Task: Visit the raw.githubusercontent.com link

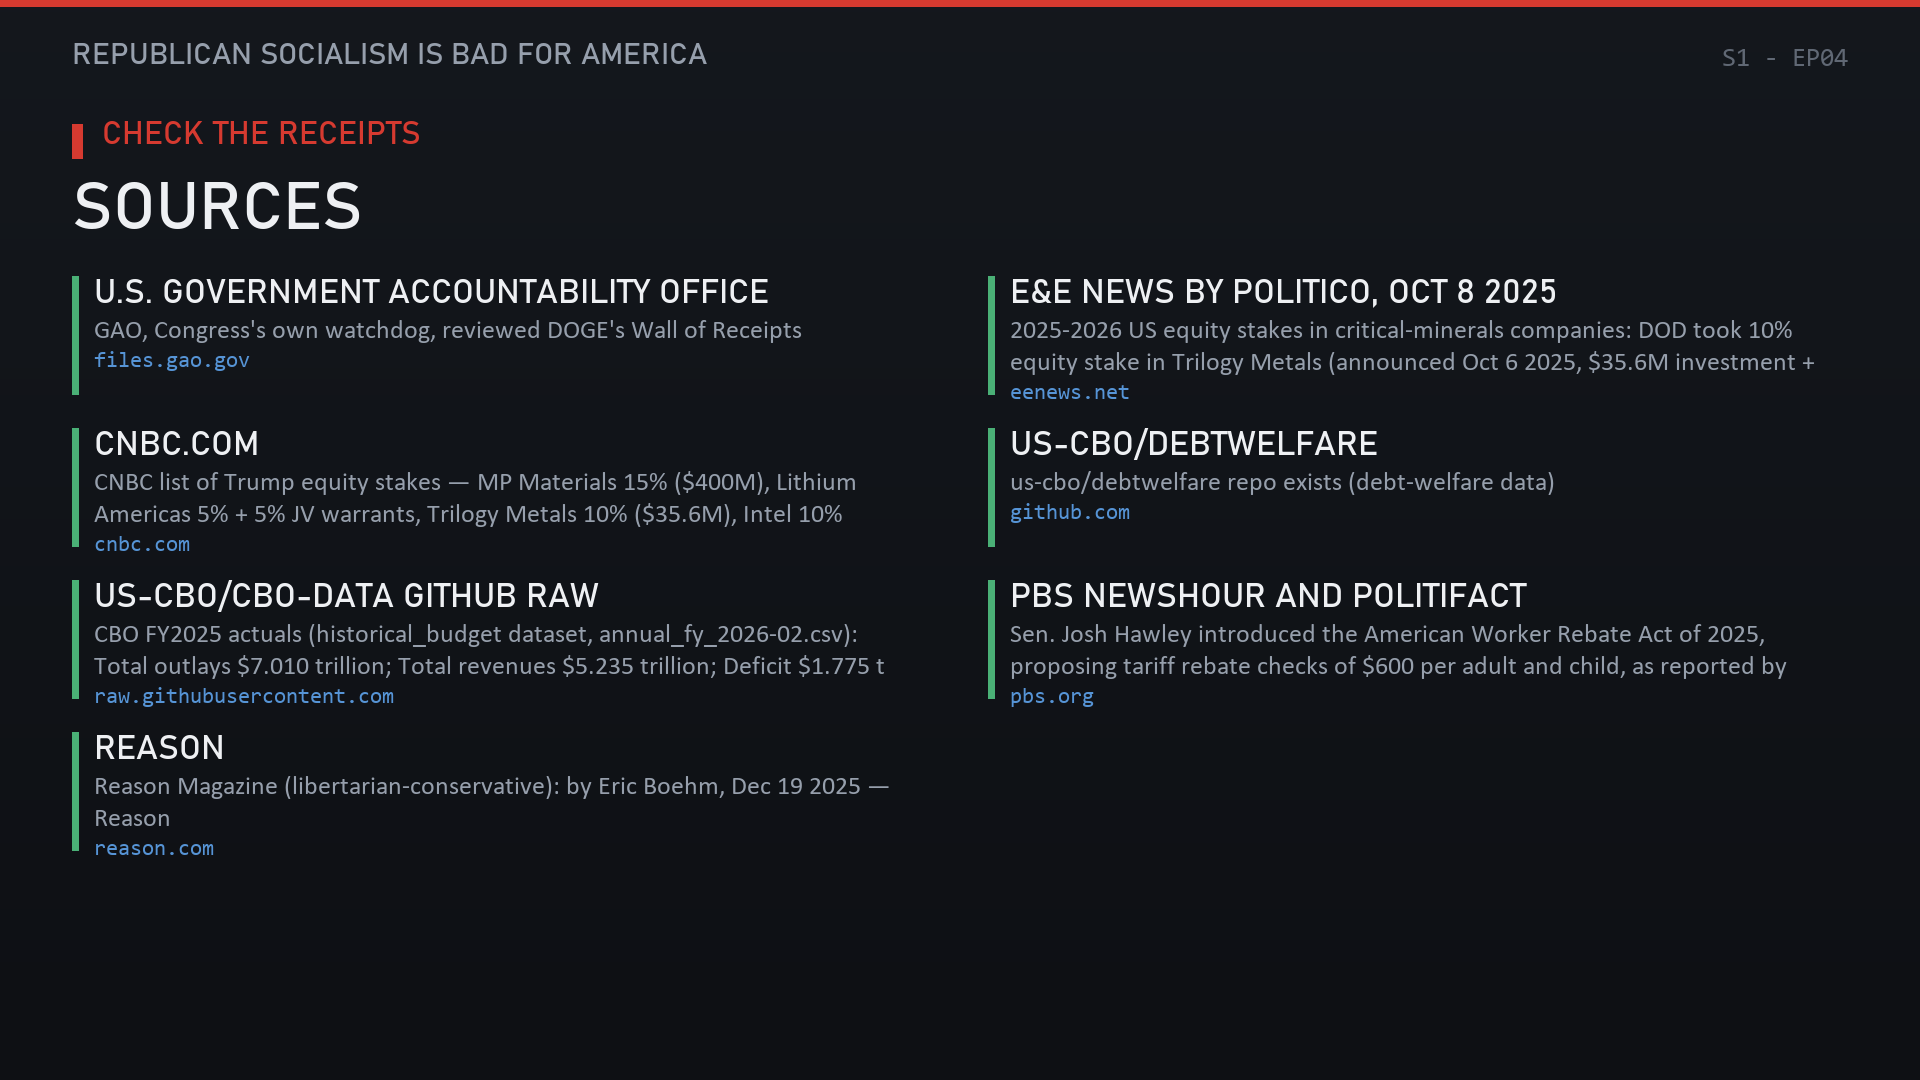Action: (x=244, y=697)
